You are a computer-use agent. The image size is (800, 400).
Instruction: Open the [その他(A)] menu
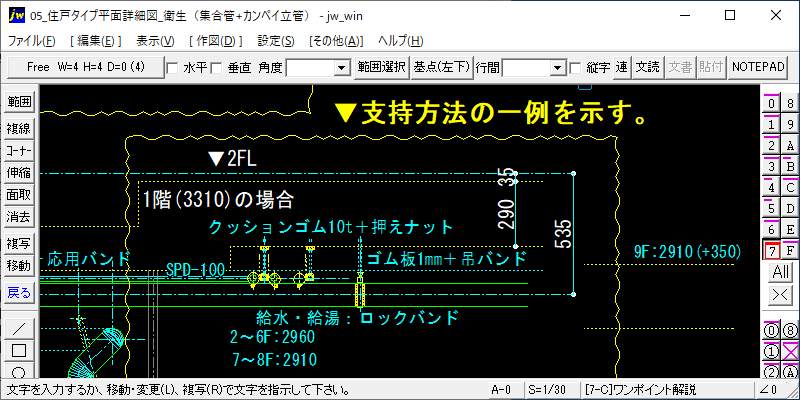[336, 41]
